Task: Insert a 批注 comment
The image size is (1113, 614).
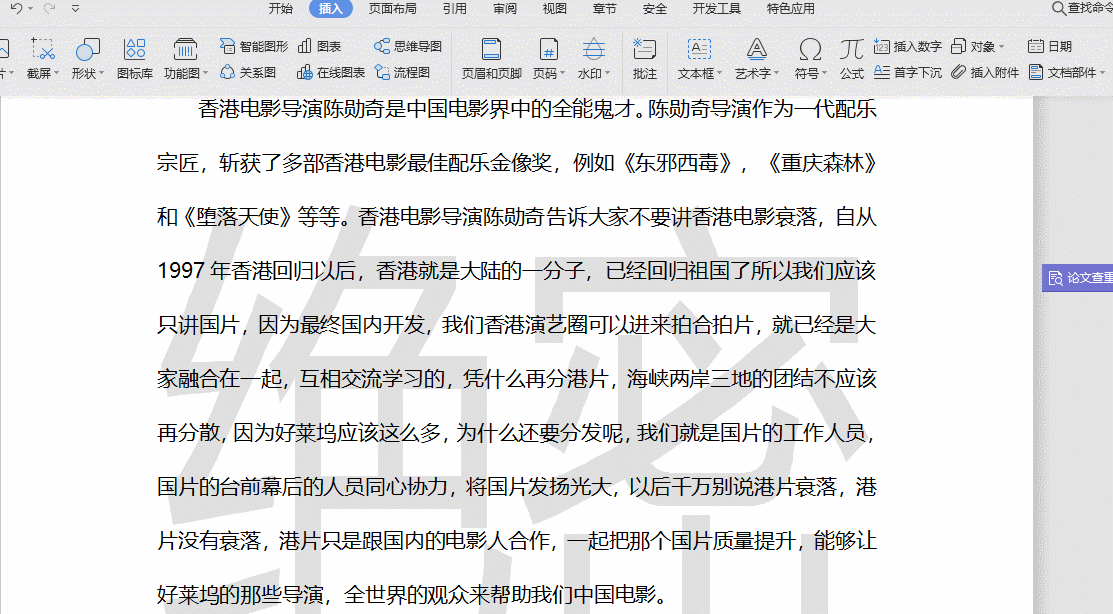Action: [x=644, y=58]
